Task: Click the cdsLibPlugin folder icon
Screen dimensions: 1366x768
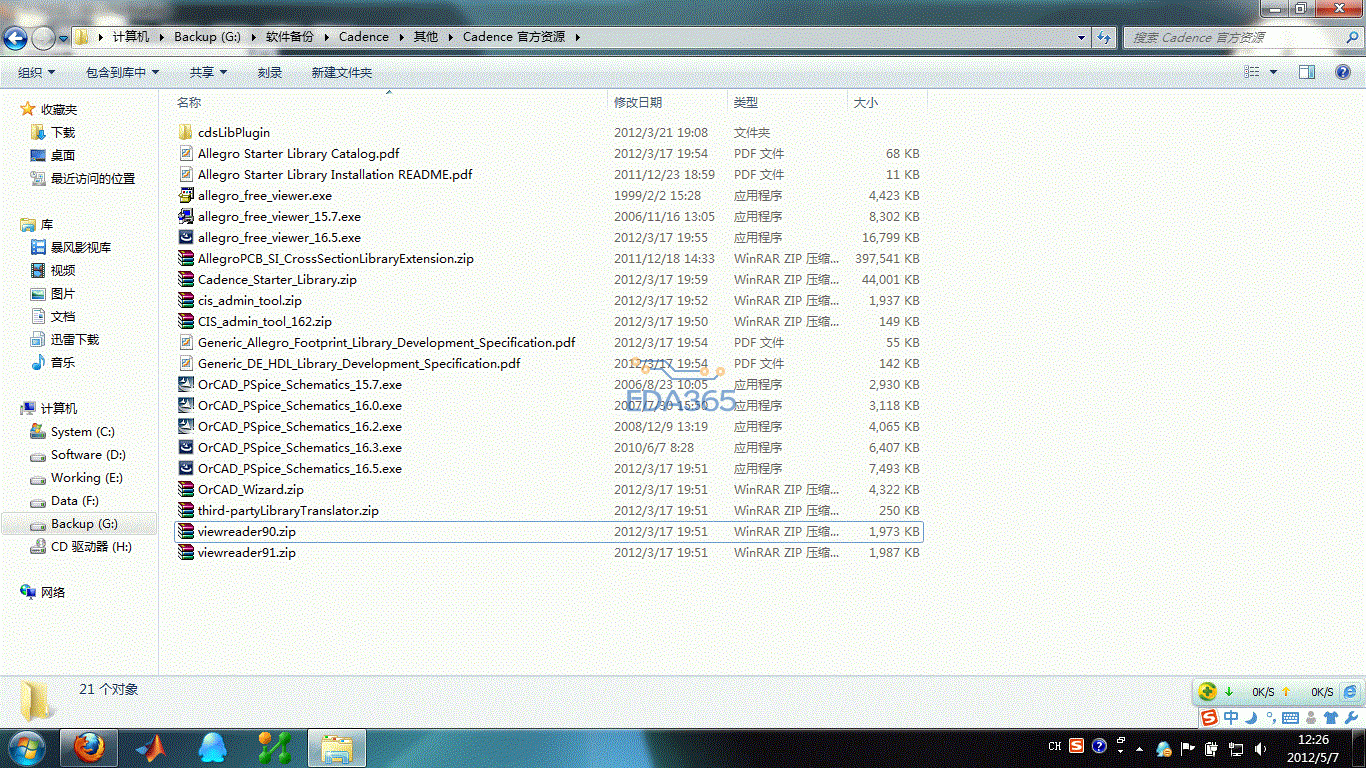Action: click(185, 132)
